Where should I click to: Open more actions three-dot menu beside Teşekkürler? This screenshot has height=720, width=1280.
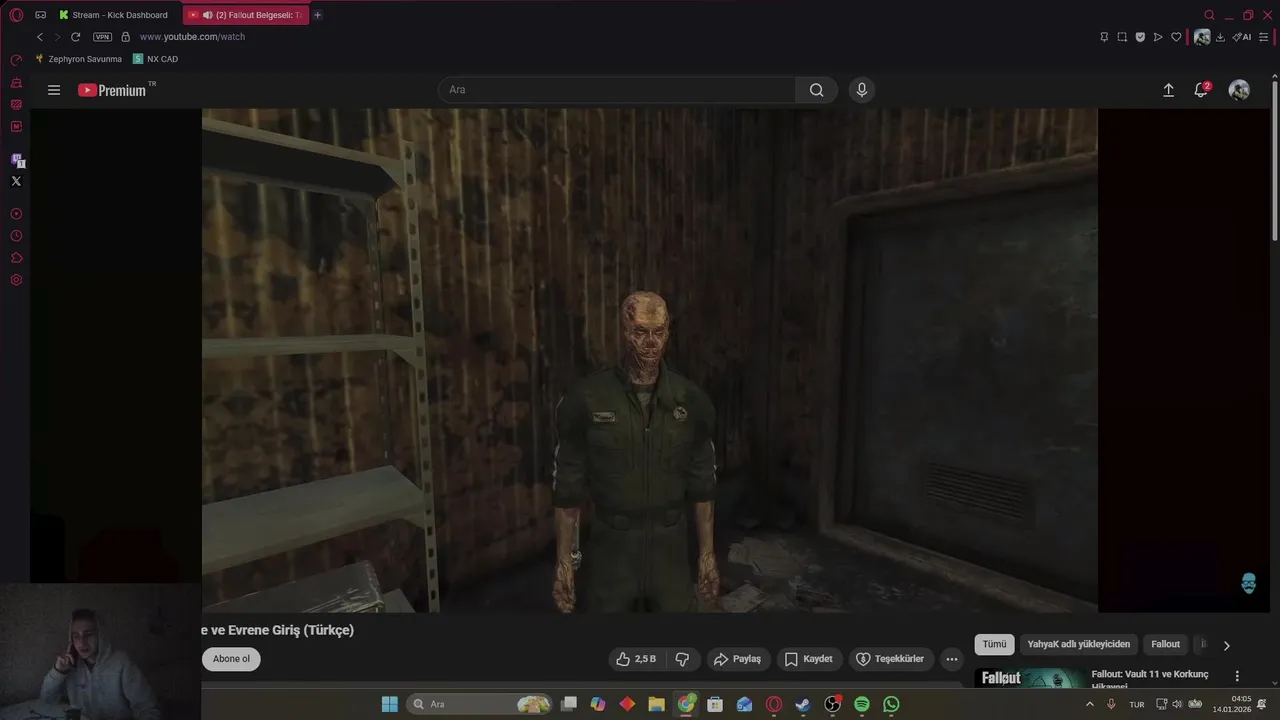[x=952, y=659]
